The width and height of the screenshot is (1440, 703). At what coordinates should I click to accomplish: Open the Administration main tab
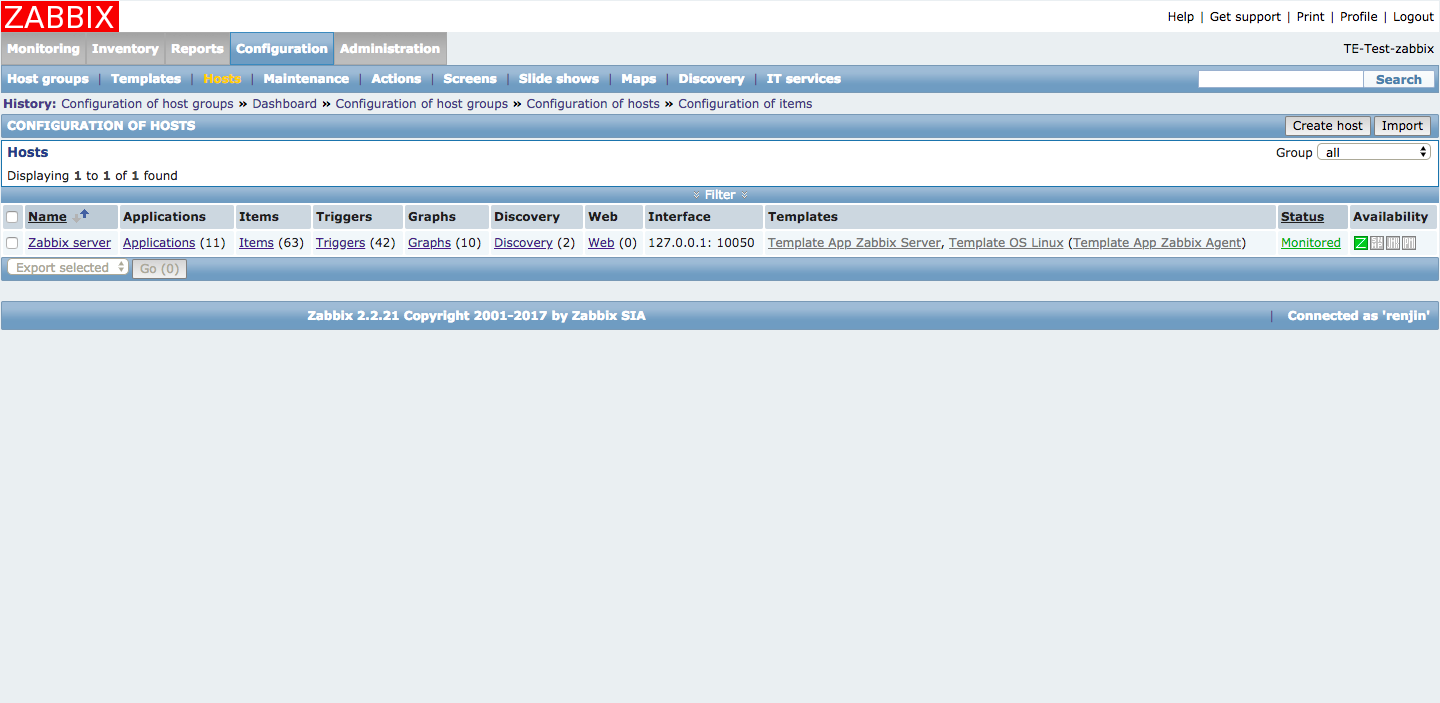tap(390, 49)
